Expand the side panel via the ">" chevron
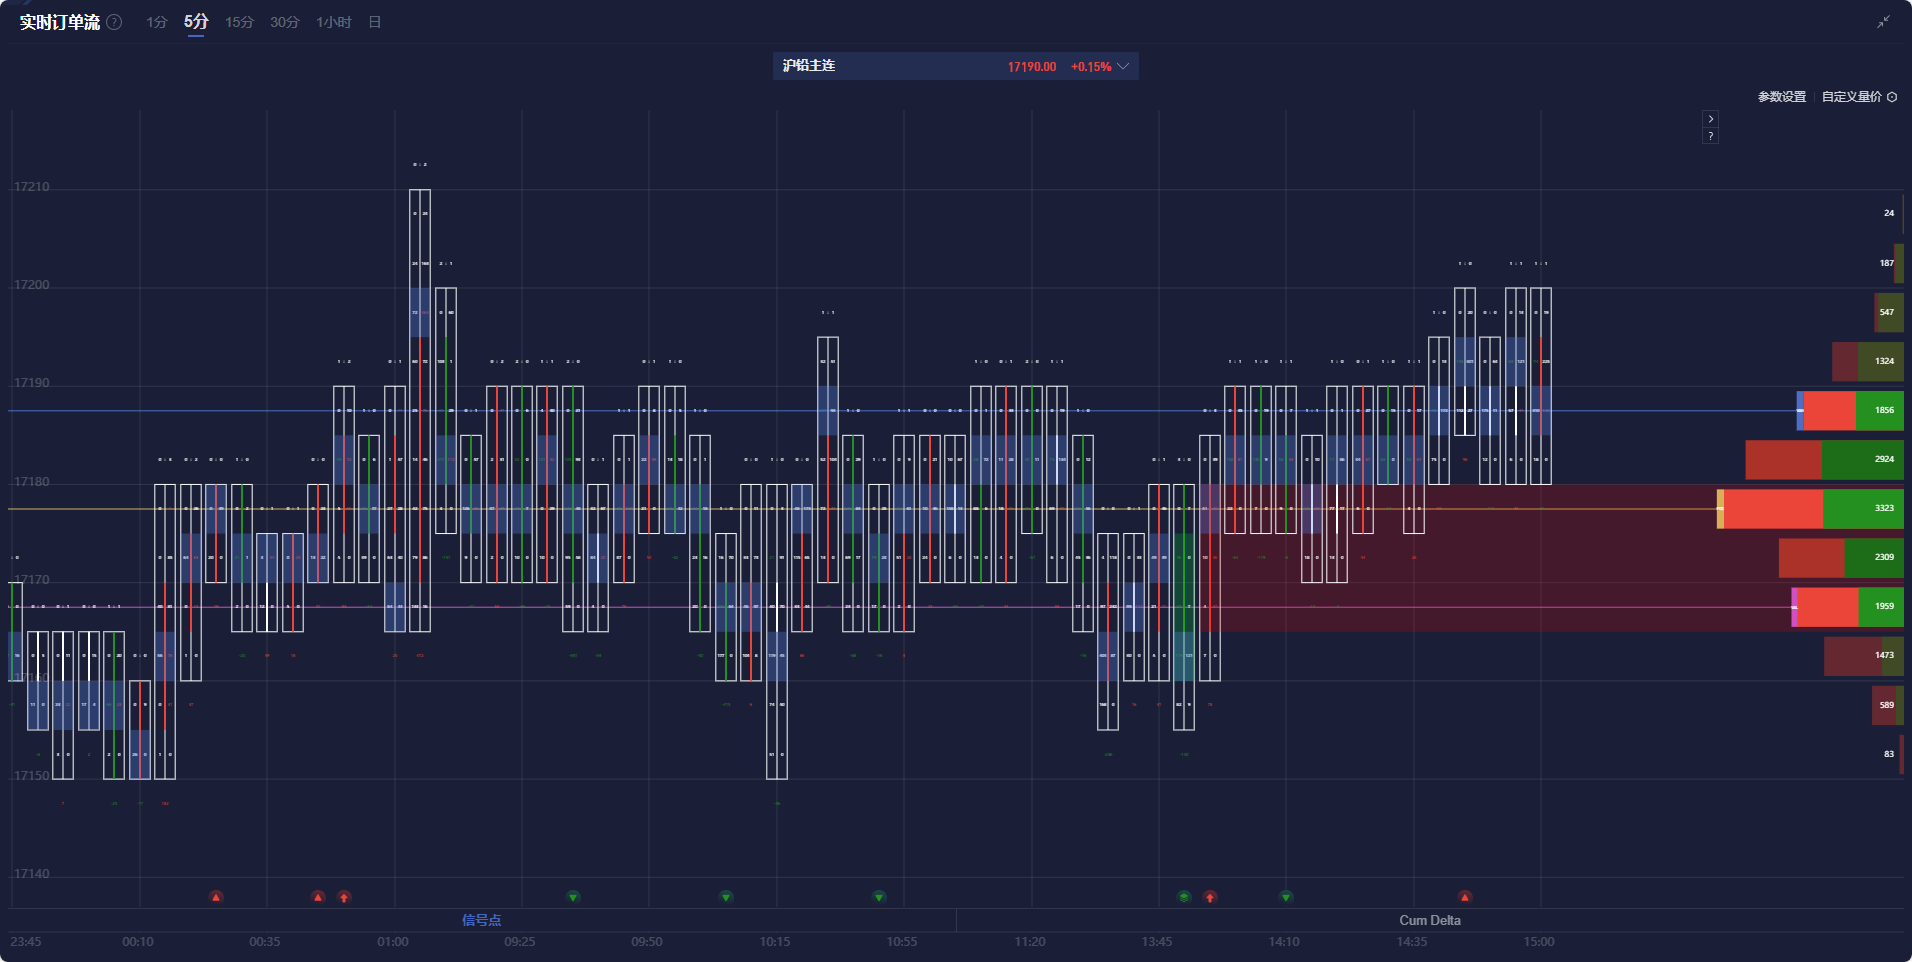Image resolution: width=1912 pixels, height=962 pixels. [1711, 117]
